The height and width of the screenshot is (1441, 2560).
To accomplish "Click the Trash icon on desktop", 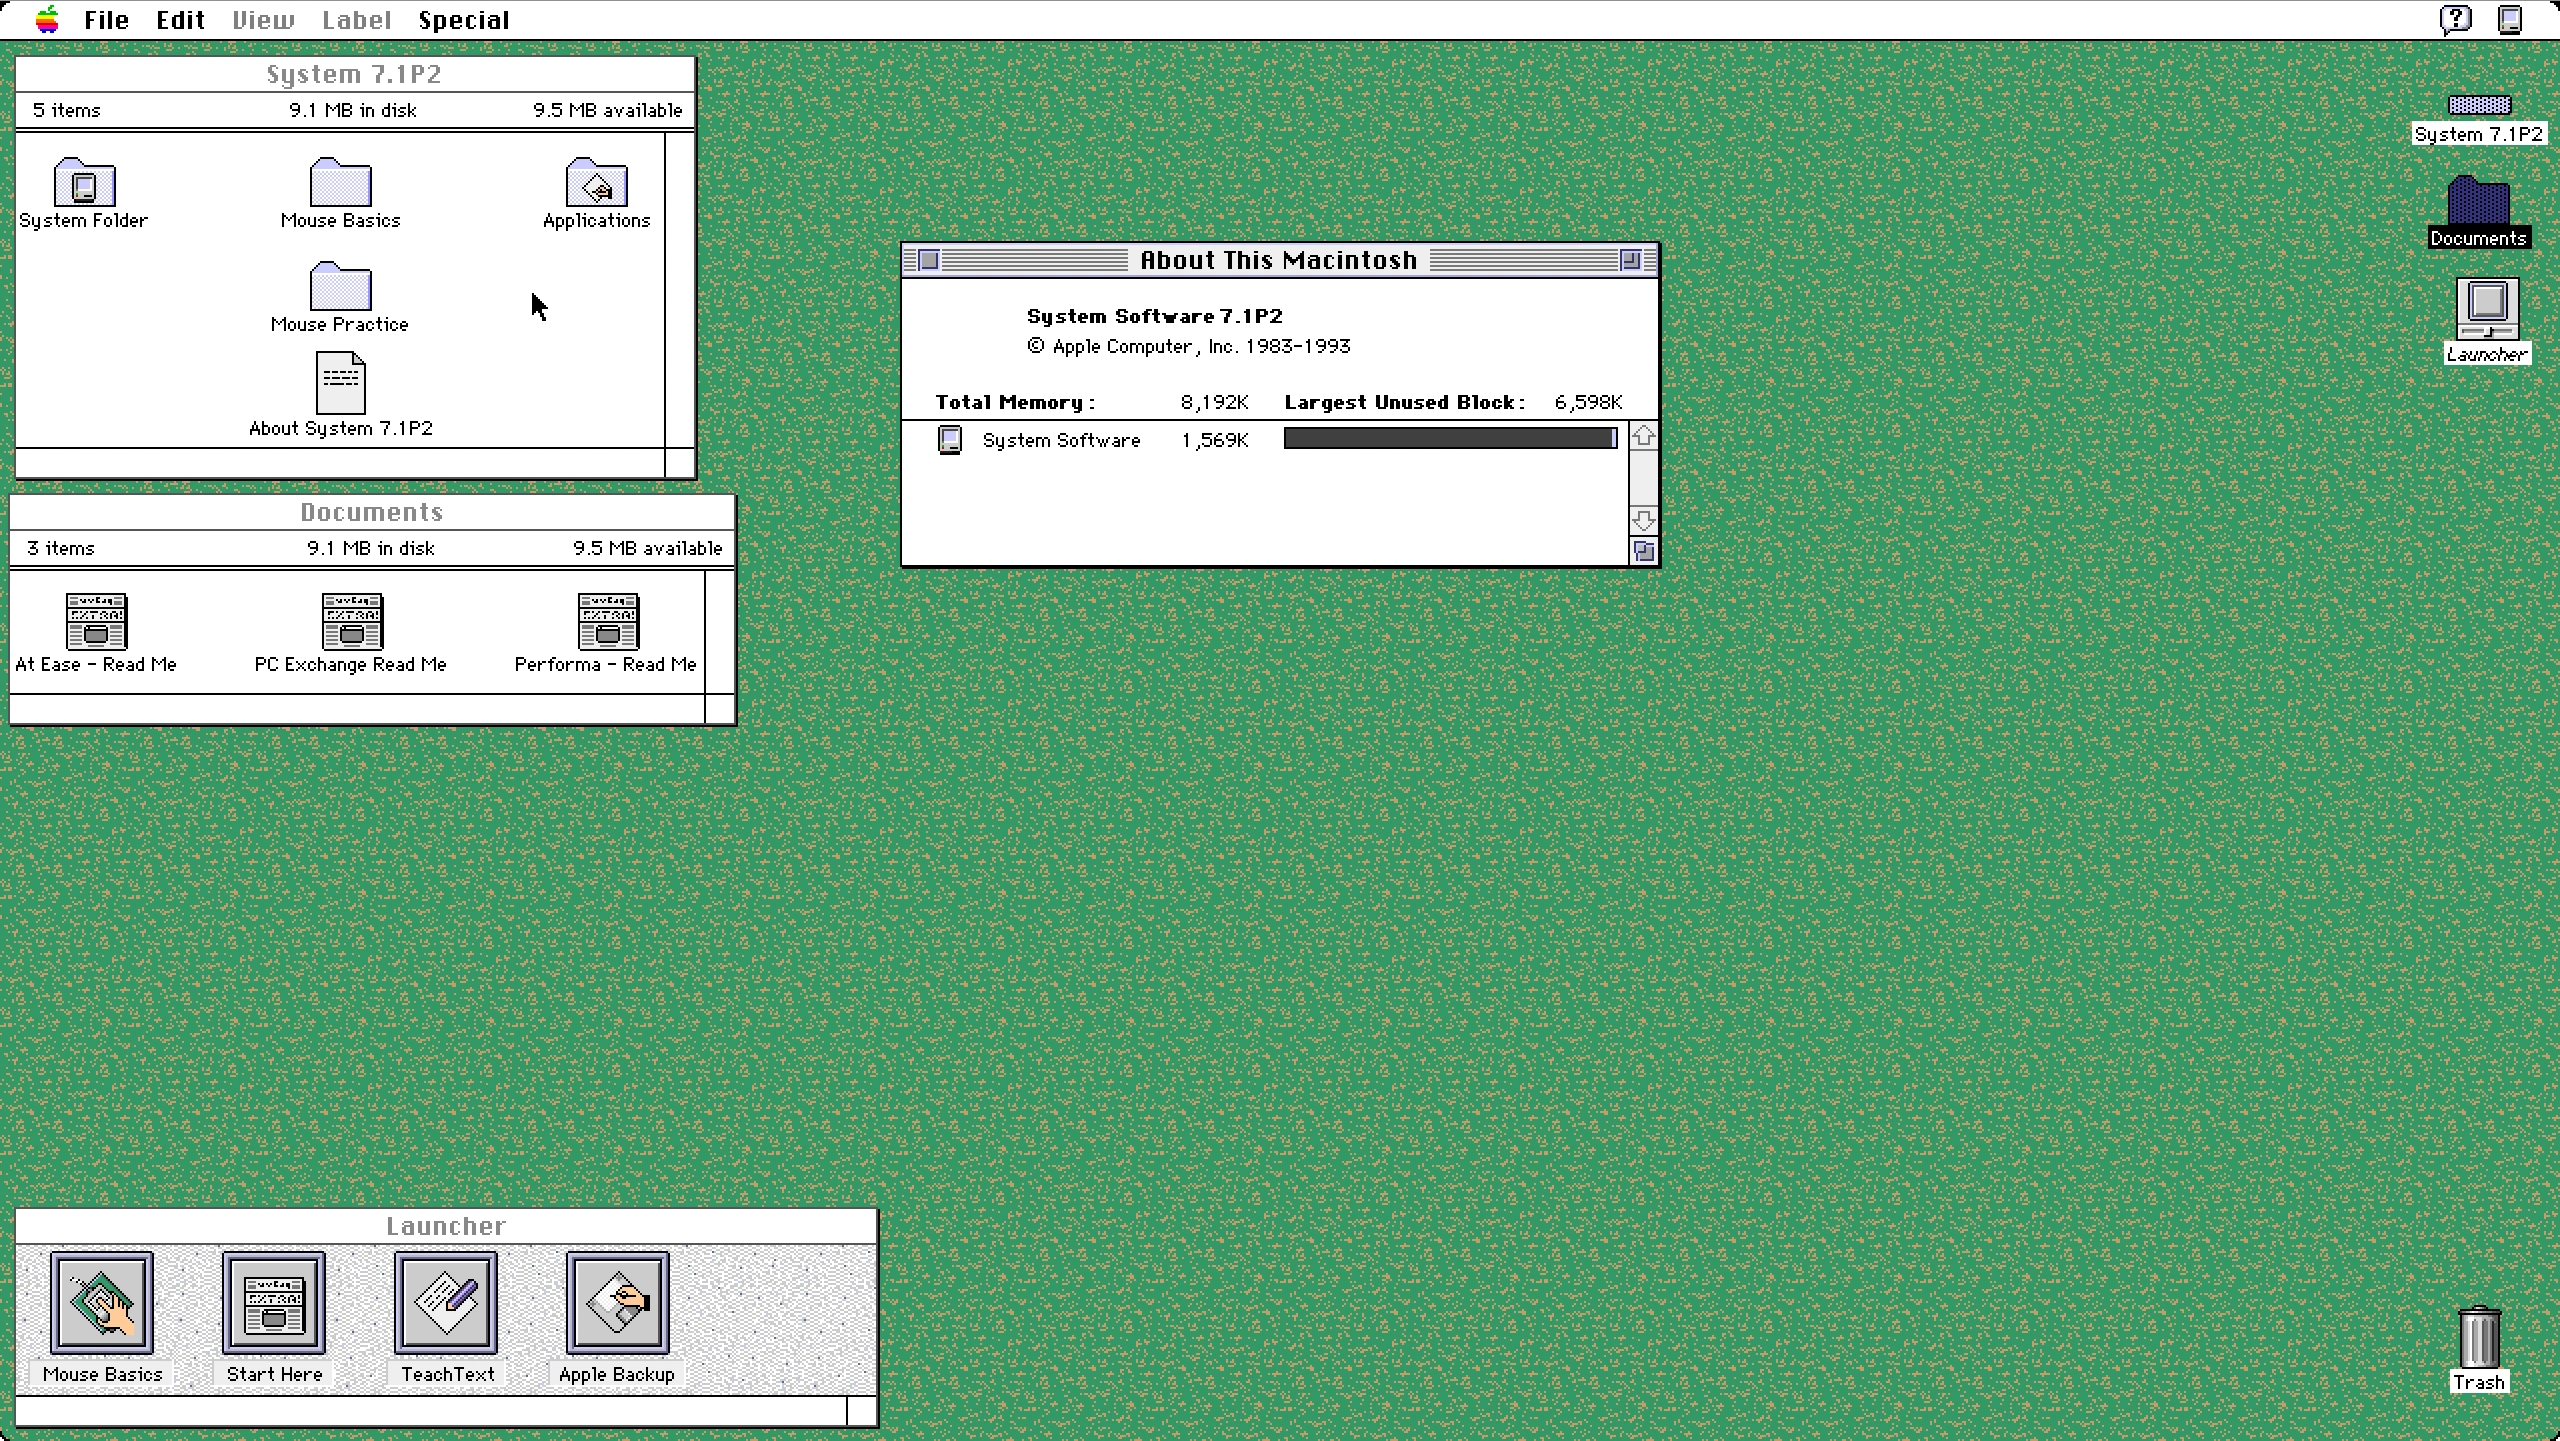I will (x=2479, y=1338).
